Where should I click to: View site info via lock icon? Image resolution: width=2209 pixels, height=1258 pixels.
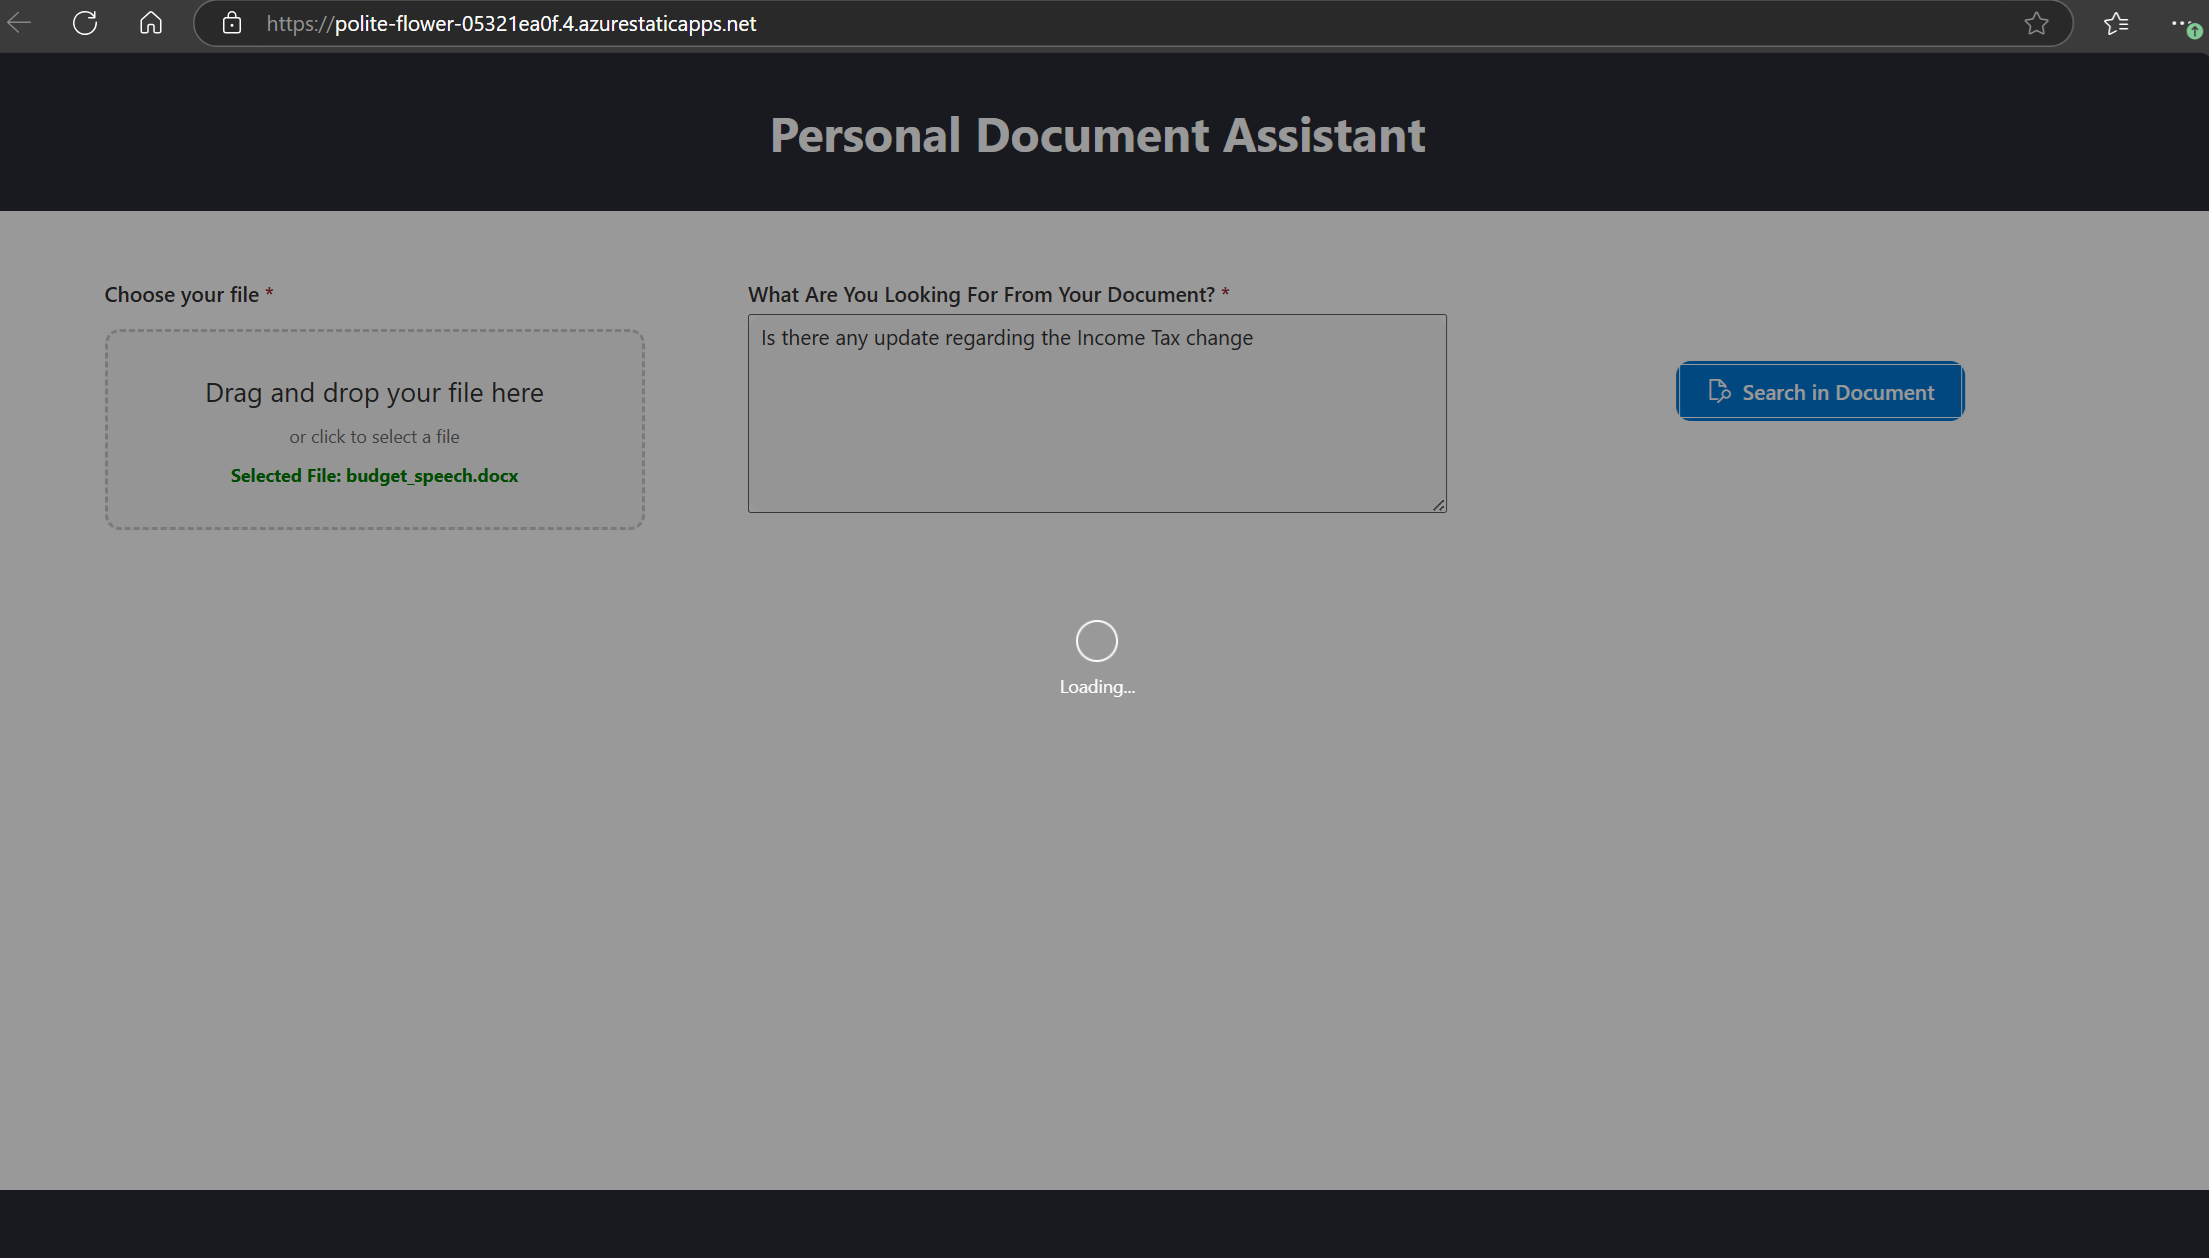point(232,23)
